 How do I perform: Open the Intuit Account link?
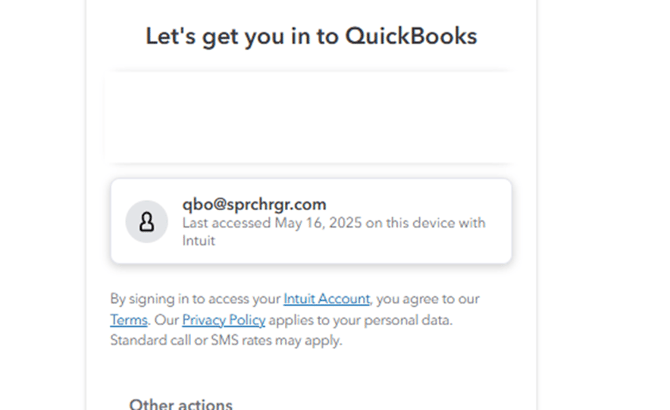pos(327,299)
